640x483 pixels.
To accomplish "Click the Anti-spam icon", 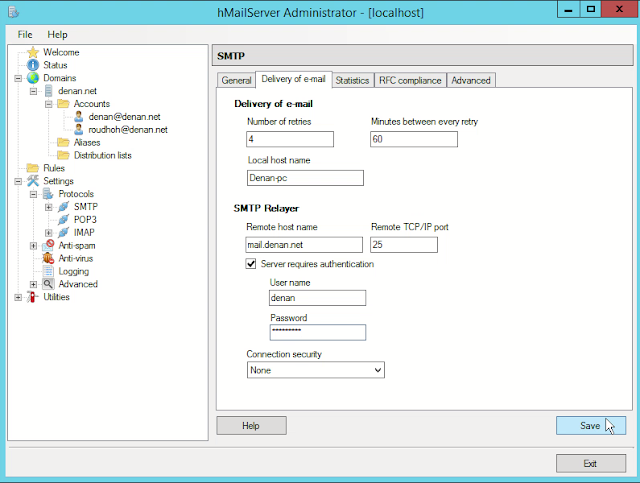I will tap(48, 245).
